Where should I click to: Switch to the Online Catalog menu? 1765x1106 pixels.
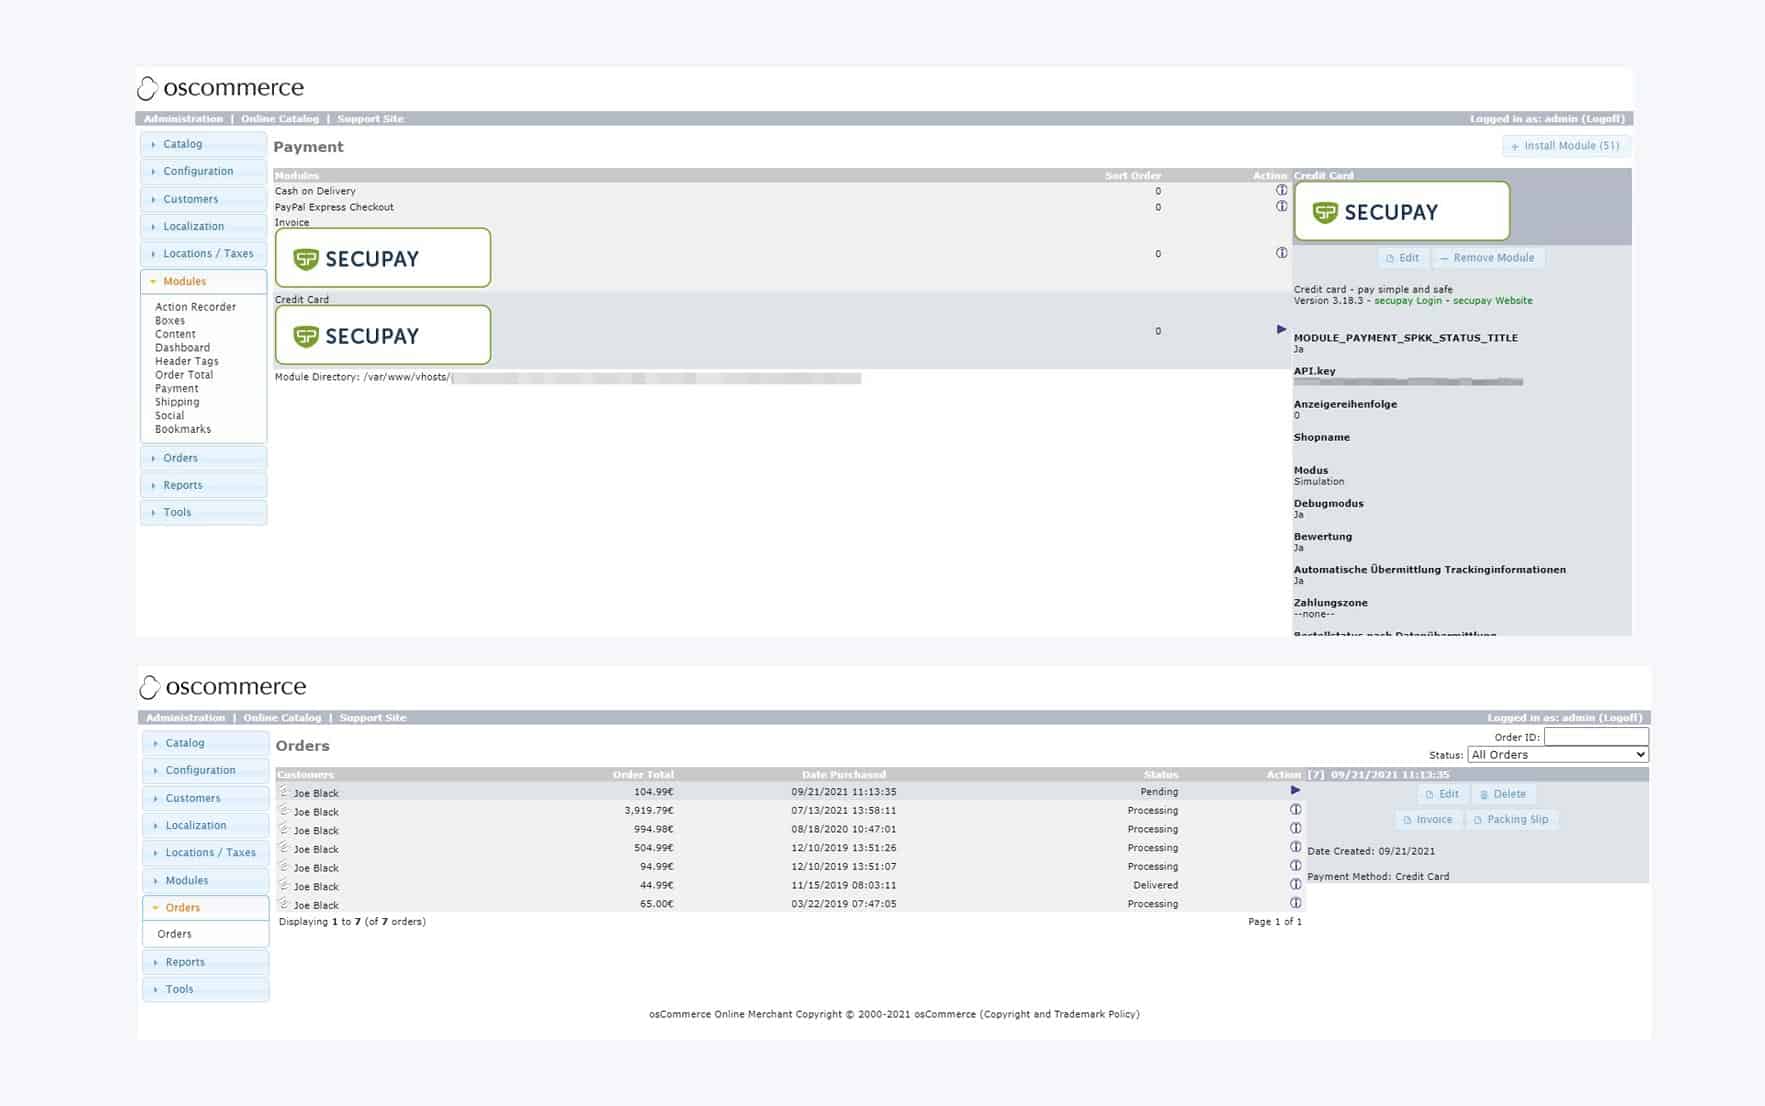click(x=281, y=118)
